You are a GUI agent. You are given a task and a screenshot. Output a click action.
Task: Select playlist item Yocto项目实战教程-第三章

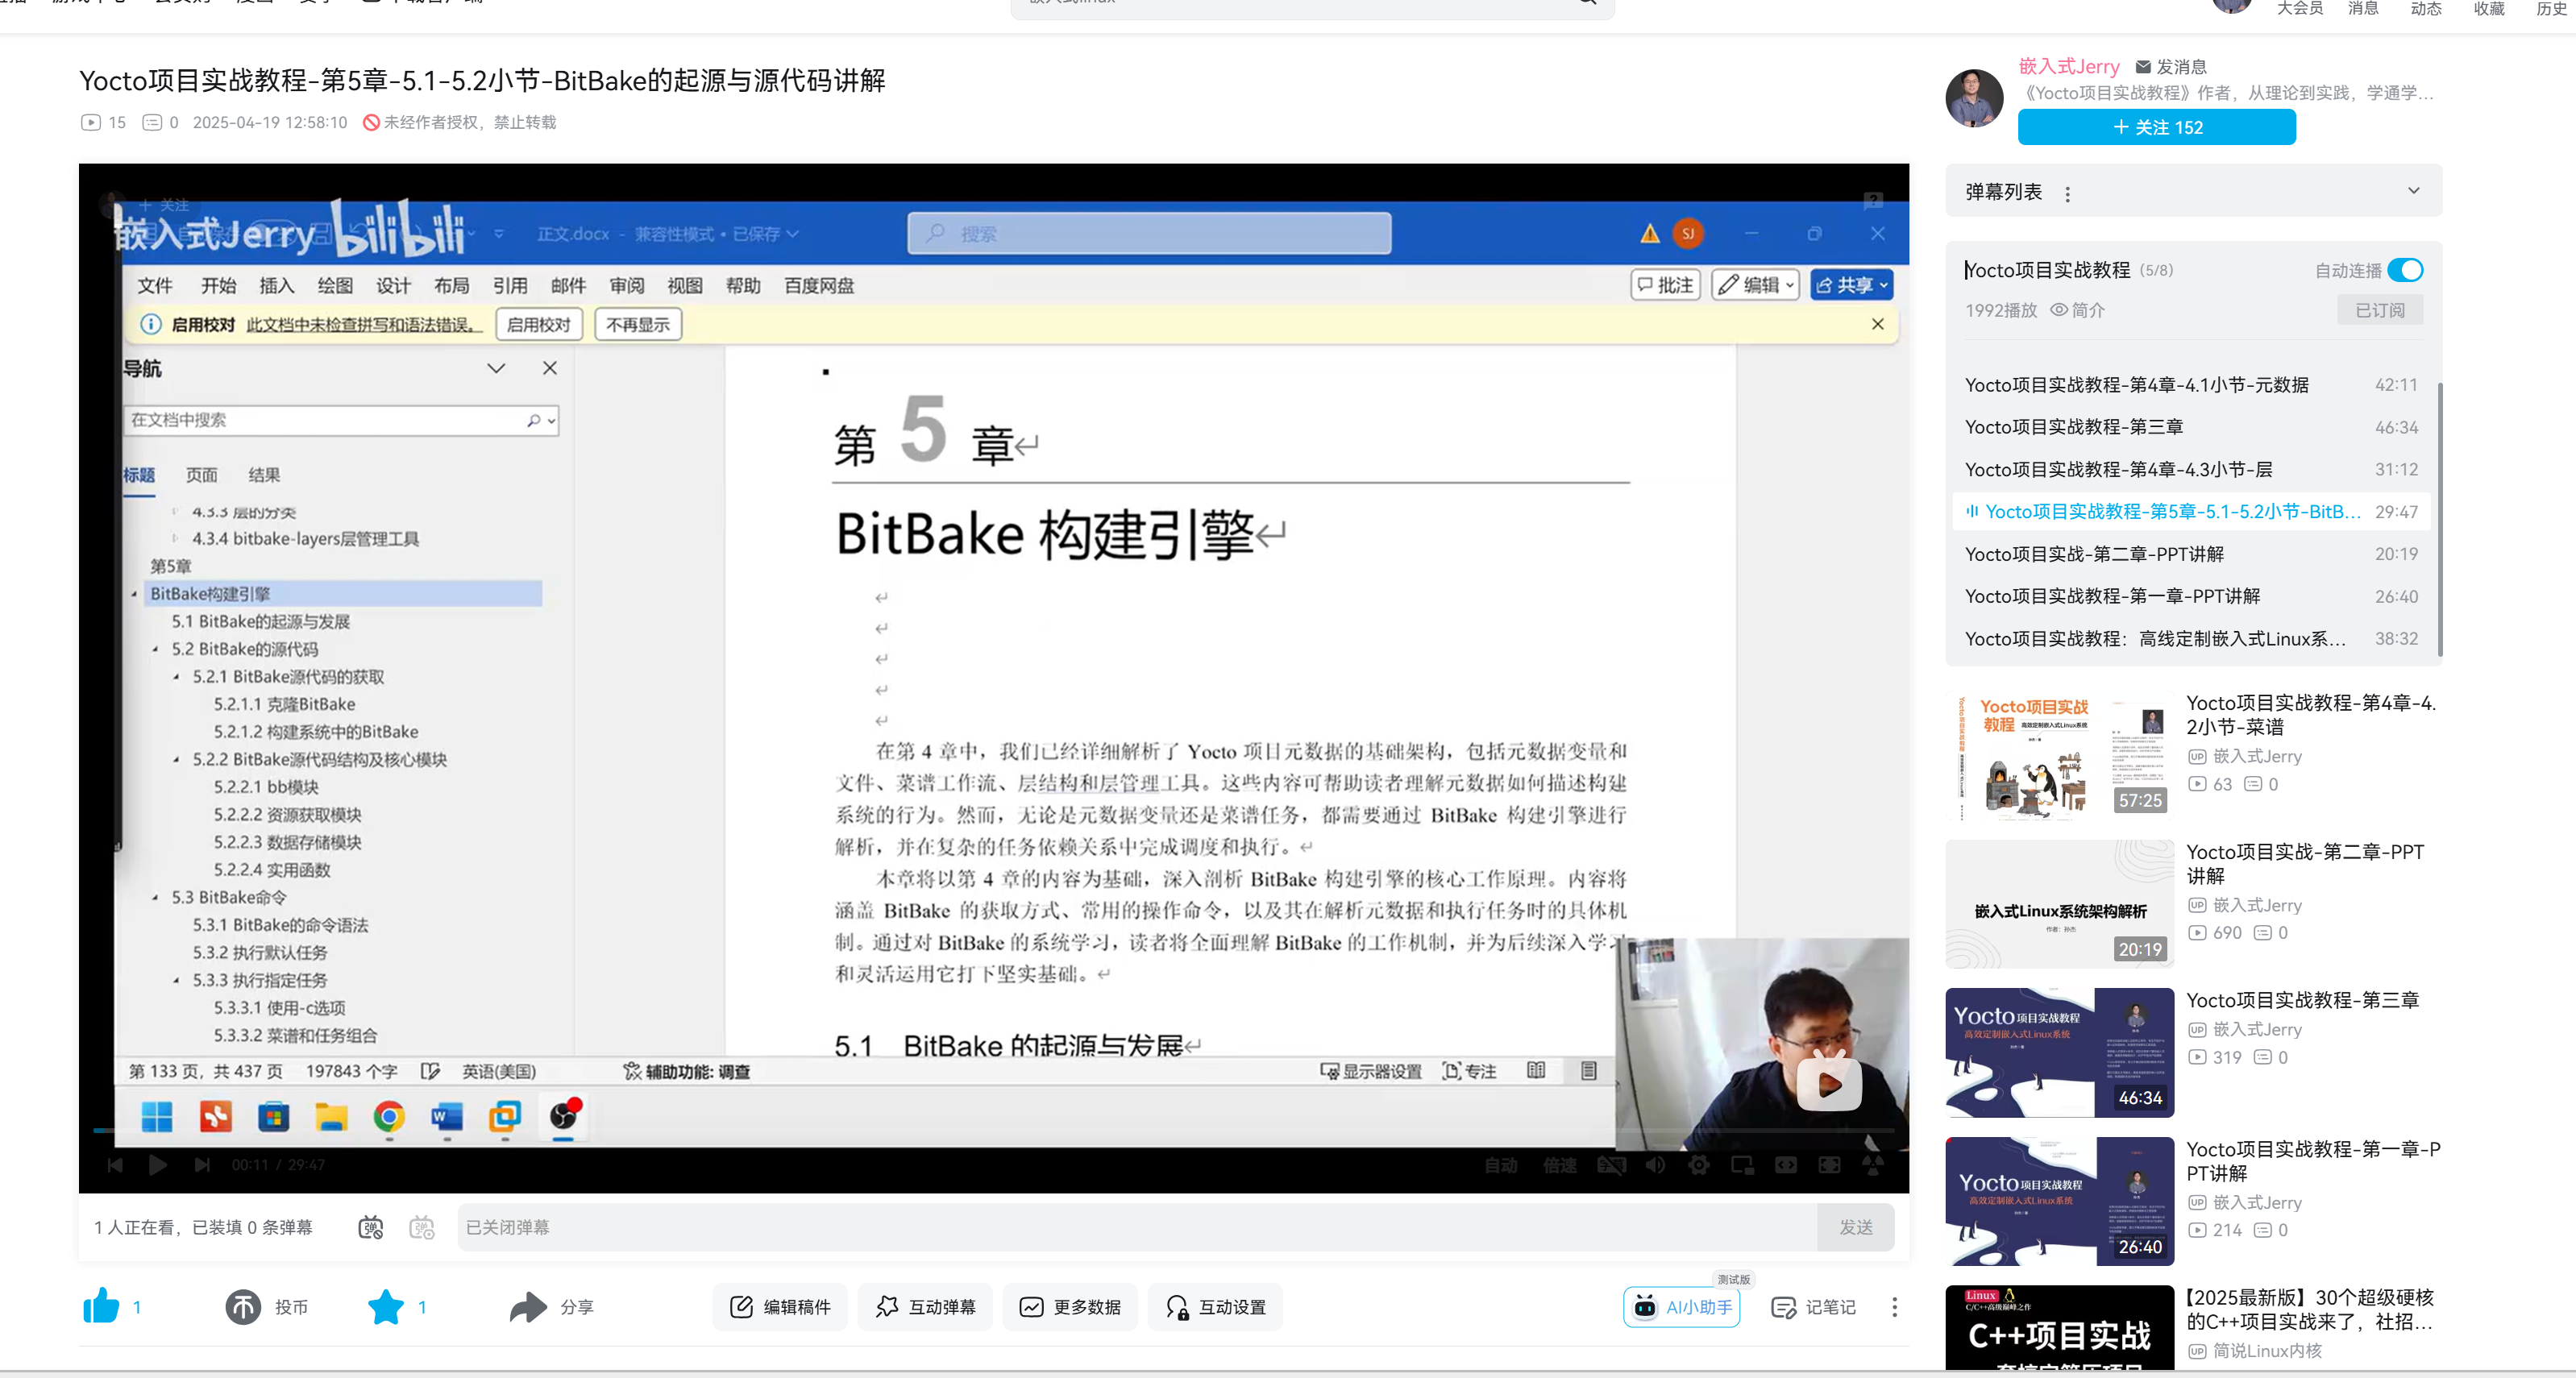coord(2073,427)
